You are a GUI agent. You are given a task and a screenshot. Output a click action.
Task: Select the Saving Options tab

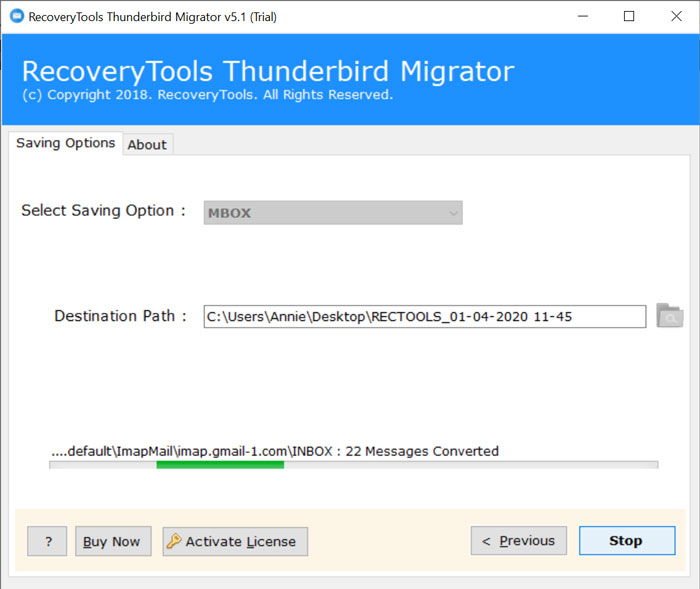tap(66, 143)
